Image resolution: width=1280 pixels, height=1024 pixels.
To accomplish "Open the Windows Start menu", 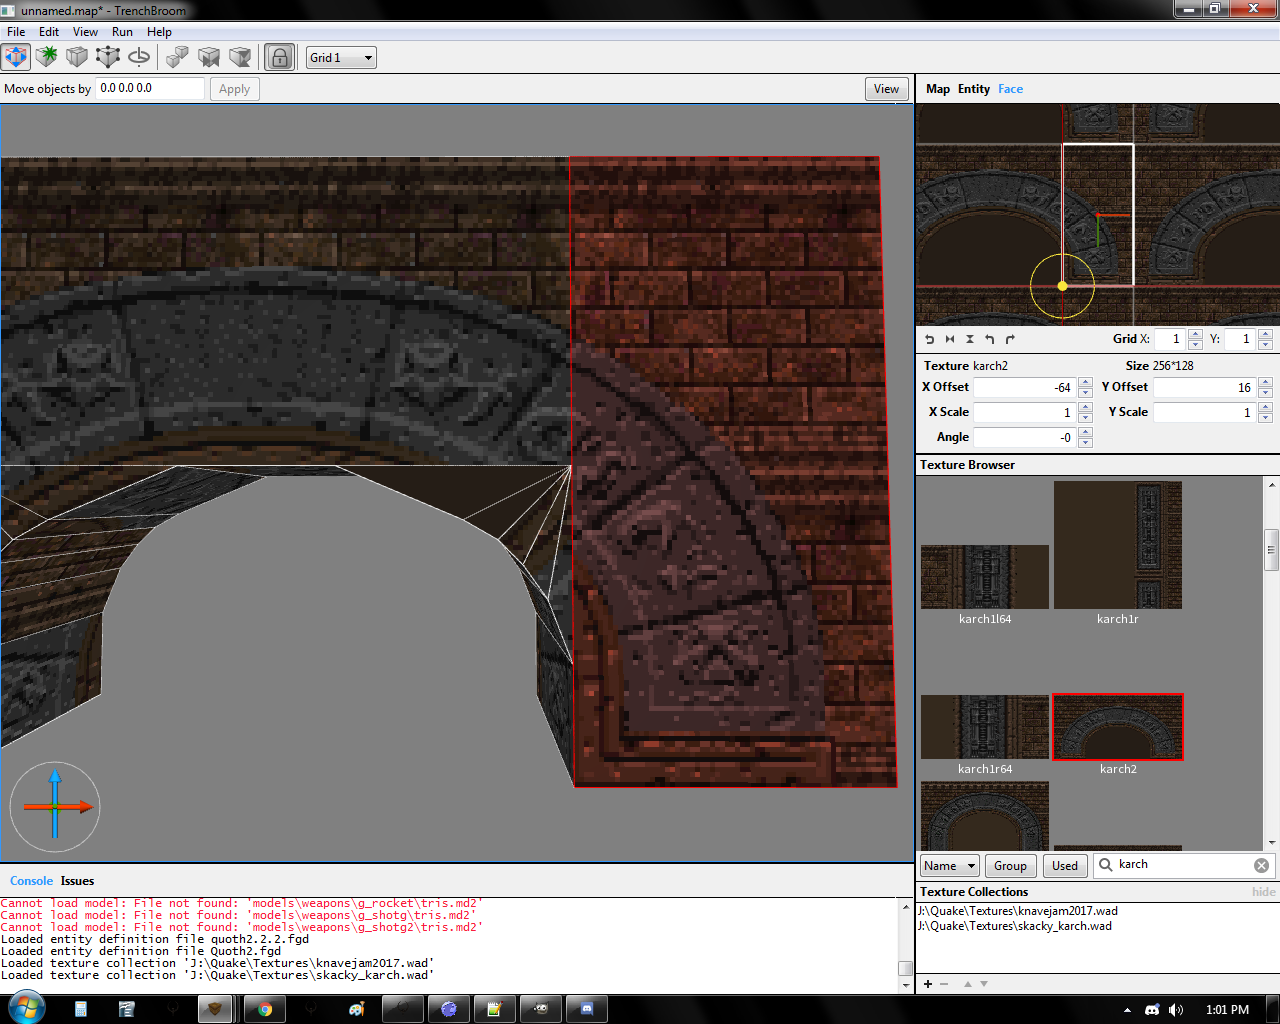I will [x=26, y=1008].
